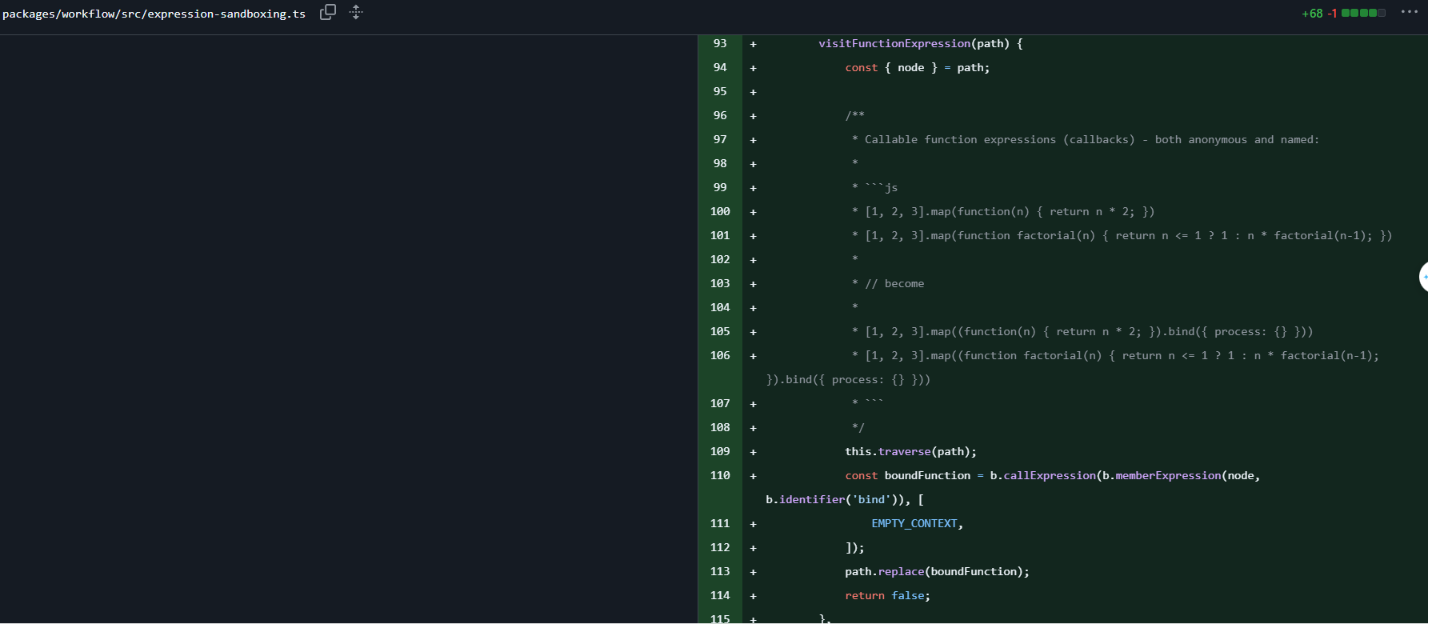Click line number 94
This screenshot has width=1429, height=624.
point(720,68)
